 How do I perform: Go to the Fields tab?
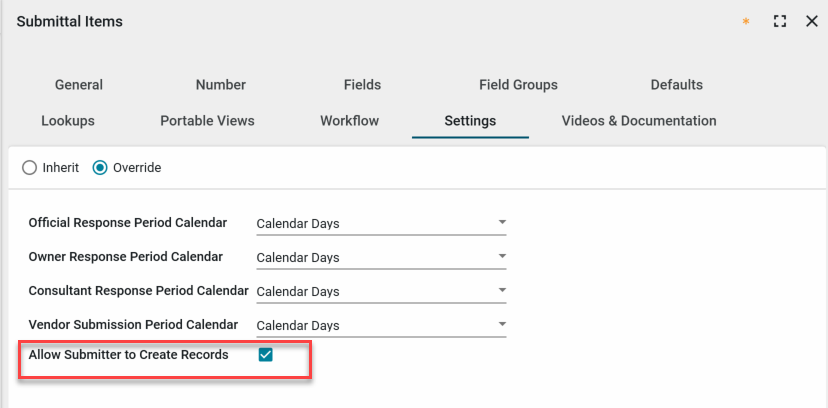pos(362,85)
